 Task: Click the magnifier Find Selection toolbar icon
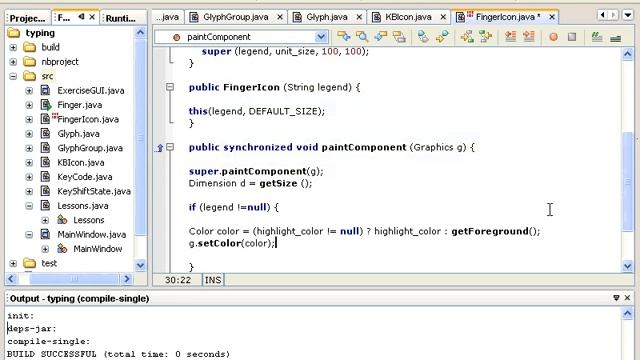coord(362,37)
